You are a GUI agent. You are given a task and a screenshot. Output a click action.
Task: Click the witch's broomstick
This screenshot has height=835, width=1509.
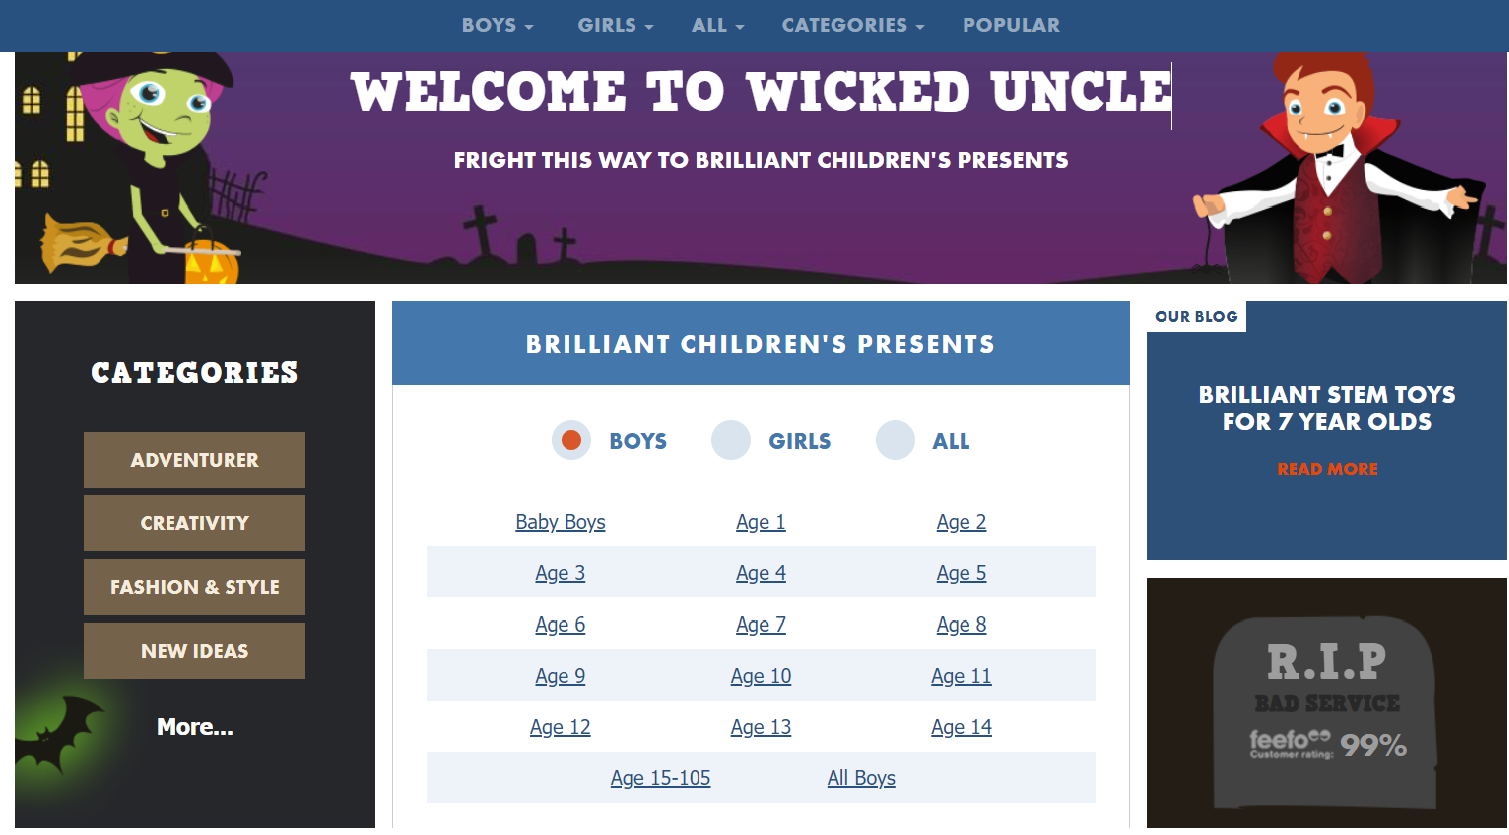(x=80, y=245)
